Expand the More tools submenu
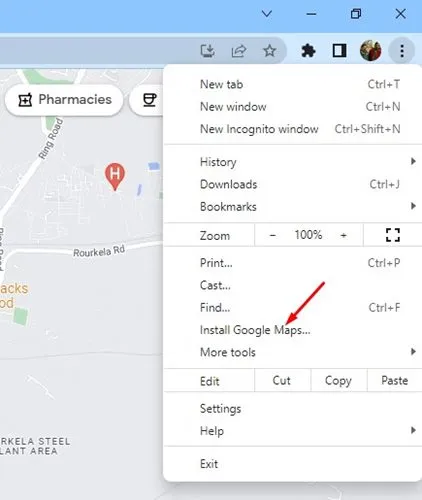This screenshot has height=500, width=422. [293, 352]
